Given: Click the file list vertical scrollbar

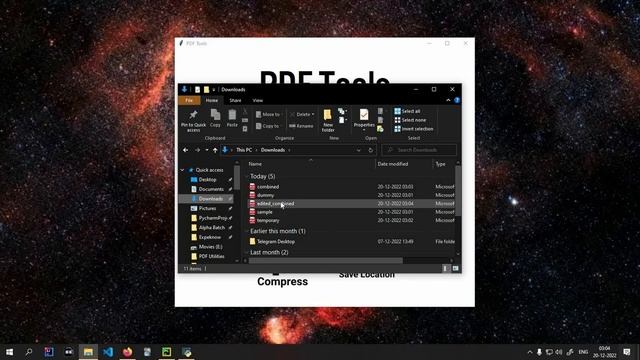Looking at the screenshot, I should pyautogui.click(x=458, y=191).
